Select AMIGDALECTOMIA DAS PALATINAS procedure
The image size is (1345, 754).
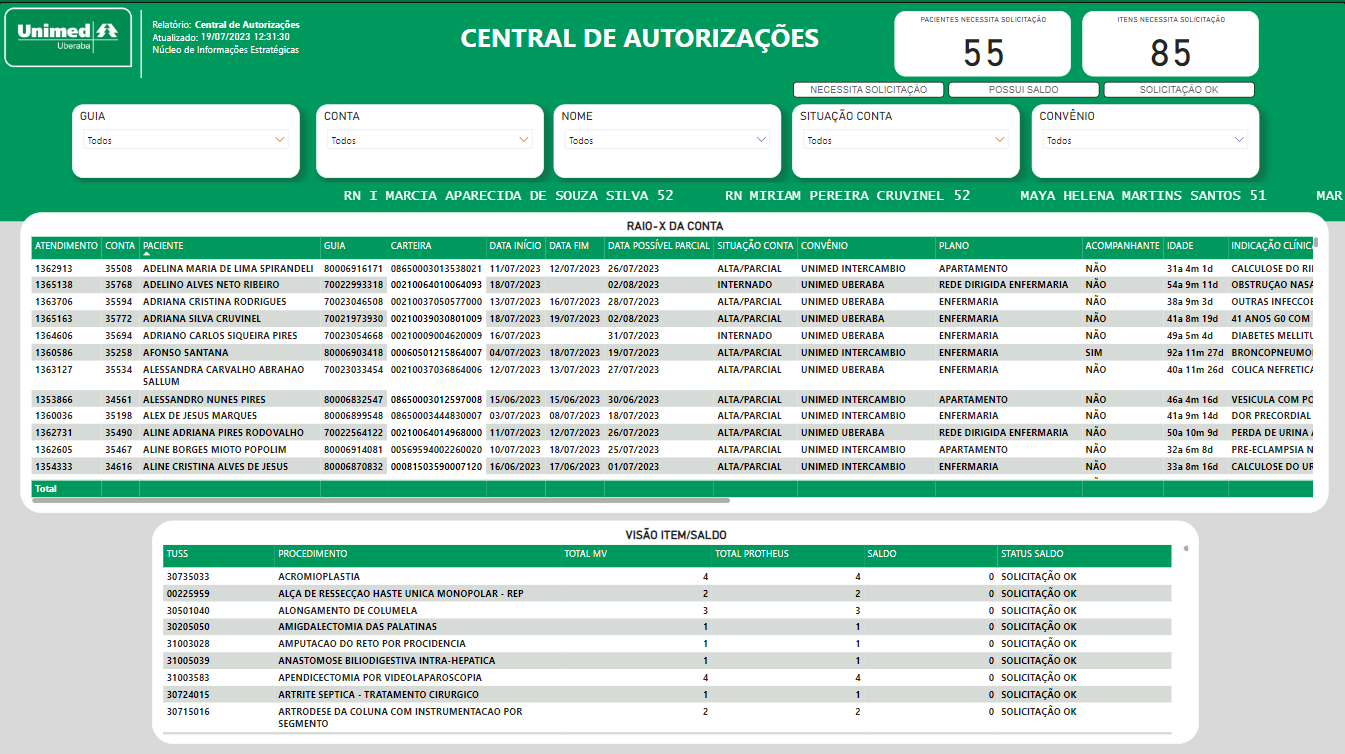[357, 627]
